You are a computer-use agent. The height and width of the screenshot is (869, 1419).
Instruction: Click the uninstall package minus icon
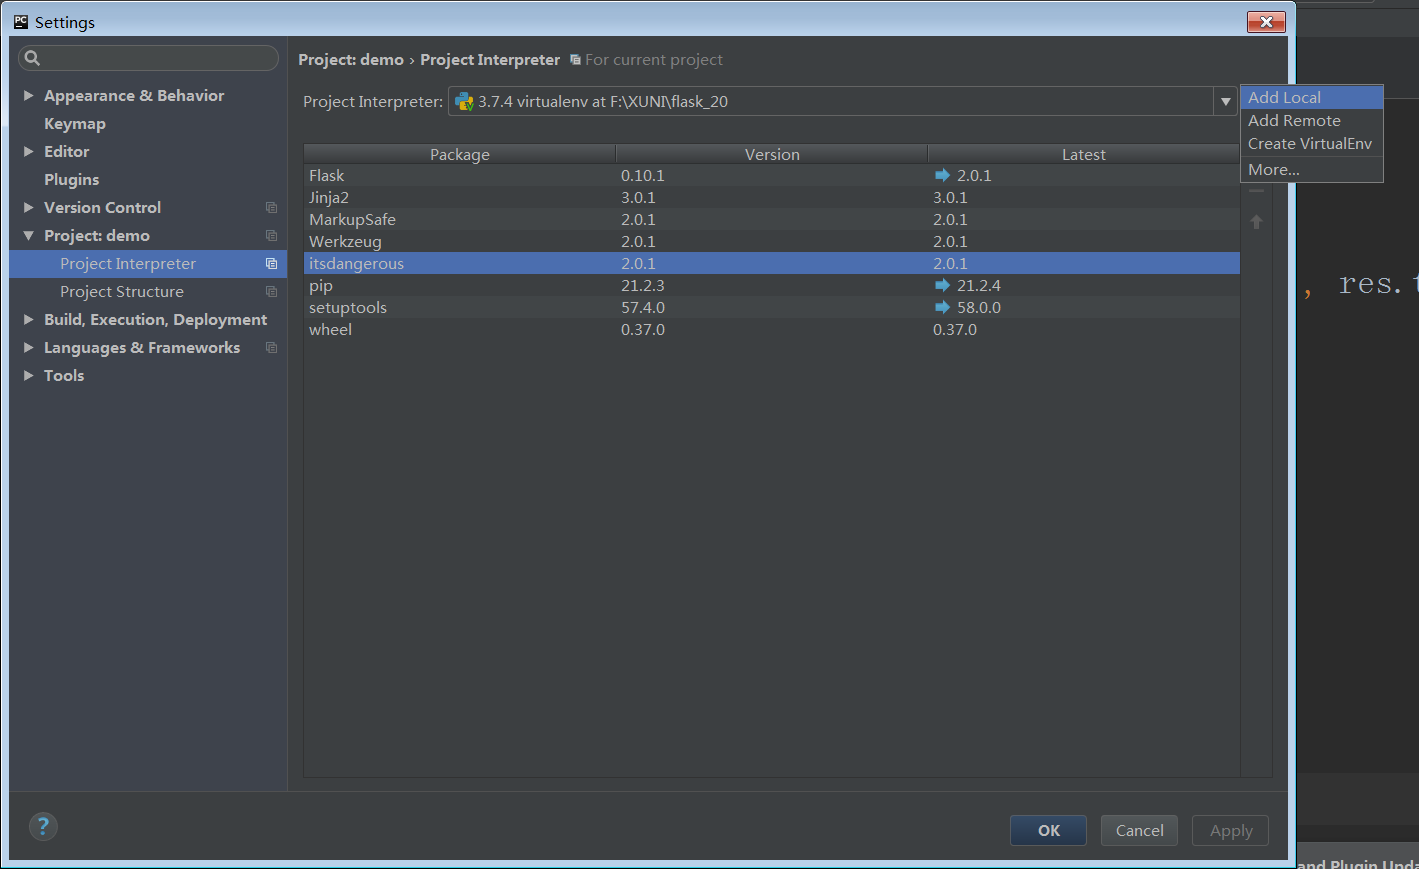tap(1257, 190)
